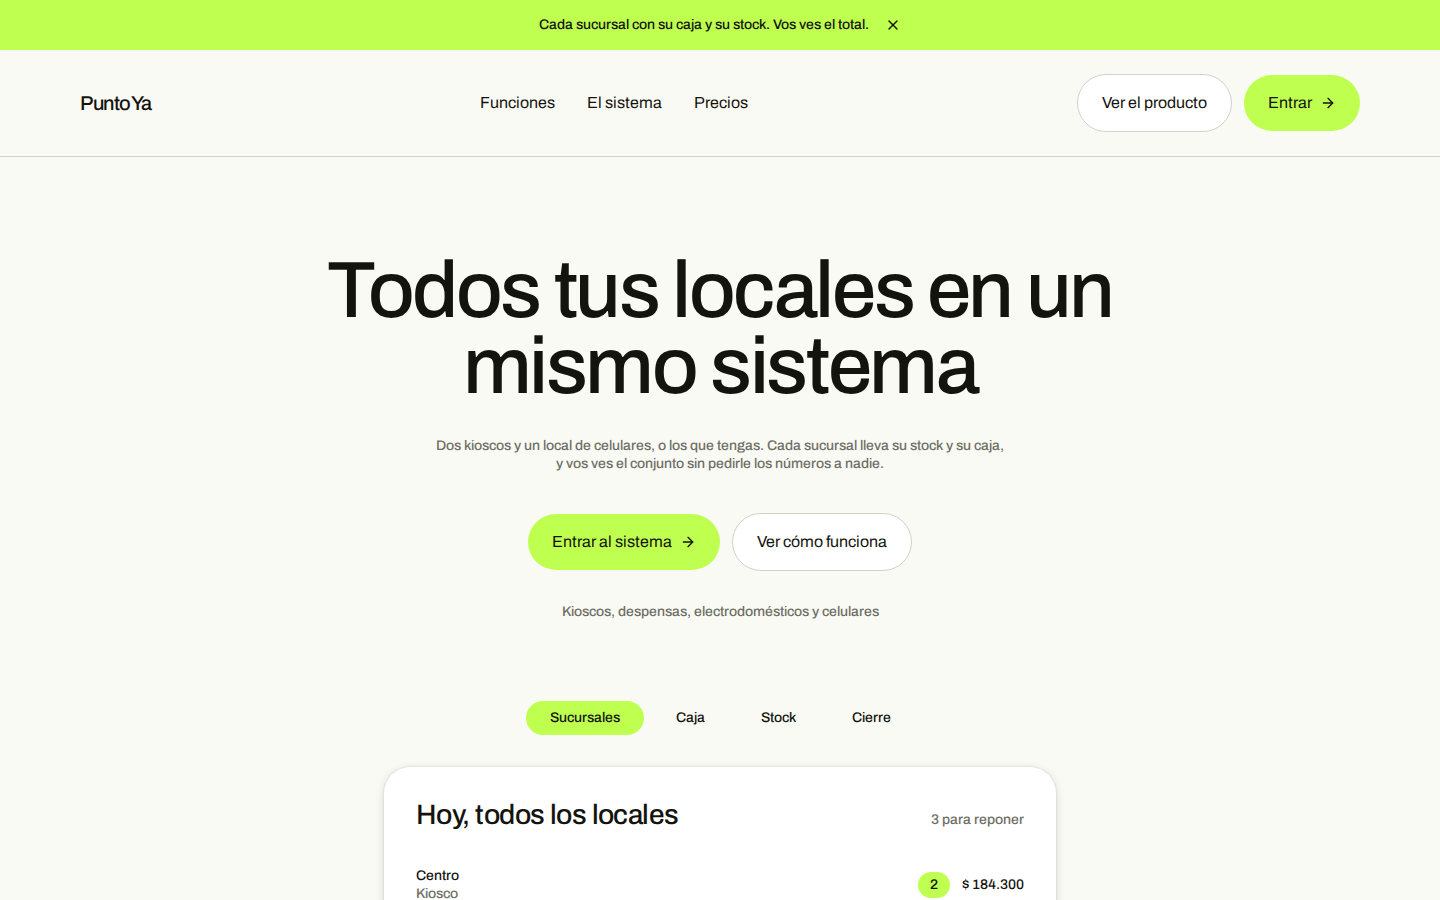The height and width of the screenshot is (900, 1440).
Task: Click the green badge showing 2
Action: tap(934, 884)
